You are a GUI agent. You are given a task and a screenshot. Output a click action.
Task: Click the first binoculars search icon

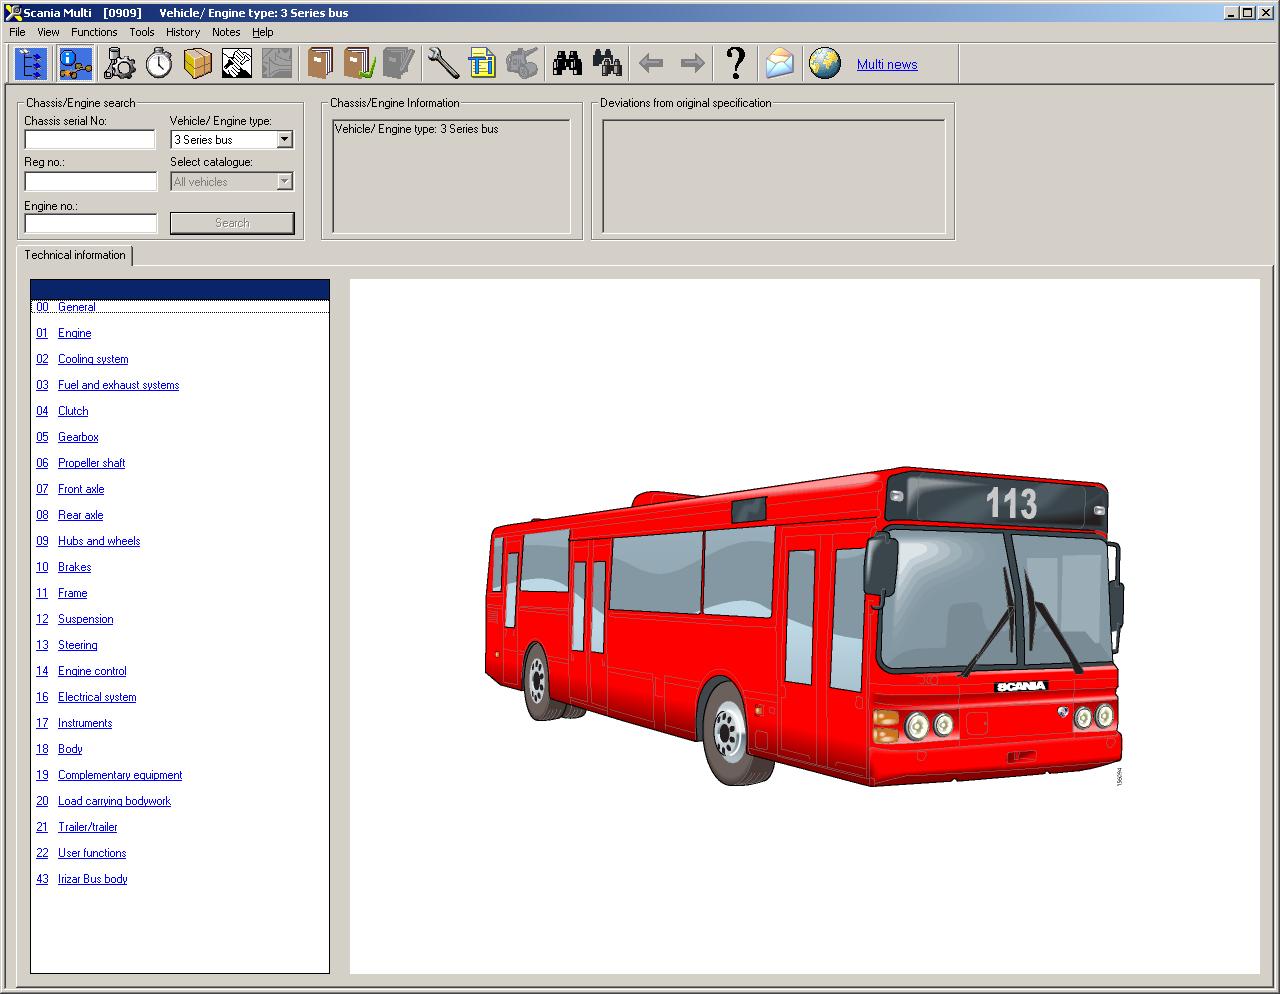coord(568,64)
